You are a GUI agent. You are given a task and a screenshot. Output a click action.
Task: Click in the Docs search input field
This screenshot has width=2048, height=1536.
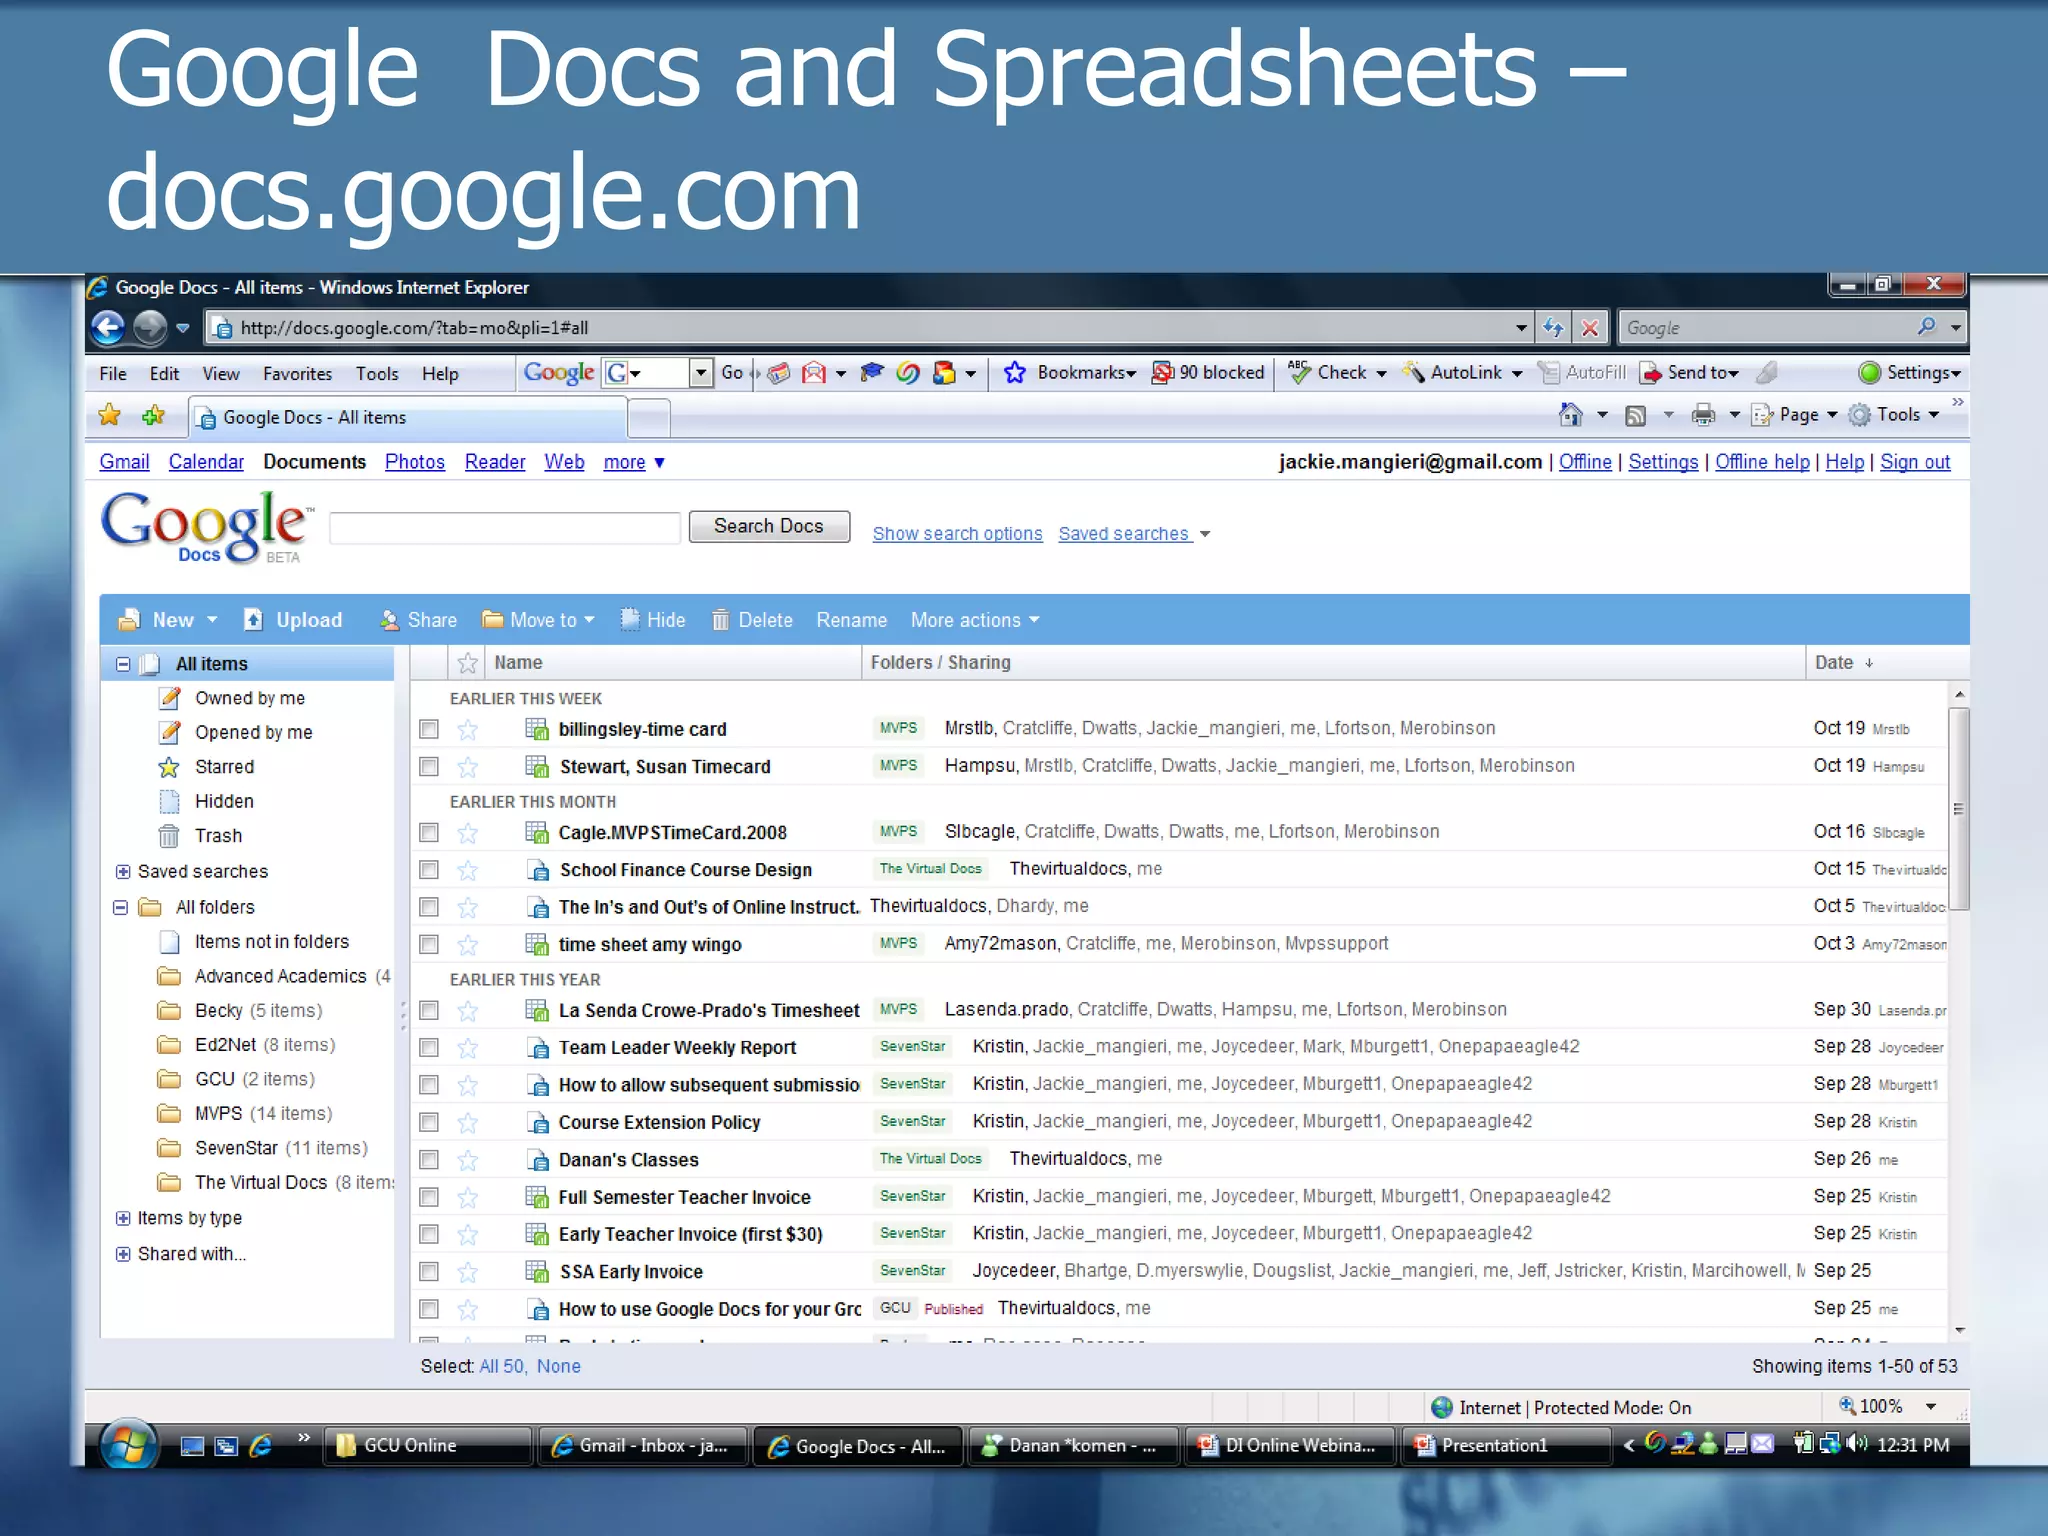click(x=505, y=527)
